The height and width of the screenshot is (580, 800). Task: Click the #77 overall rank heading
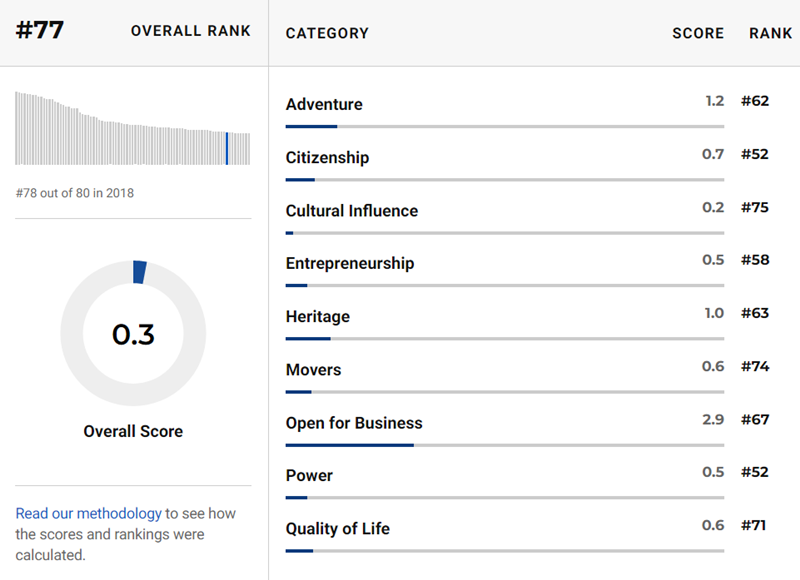point(40,30)
